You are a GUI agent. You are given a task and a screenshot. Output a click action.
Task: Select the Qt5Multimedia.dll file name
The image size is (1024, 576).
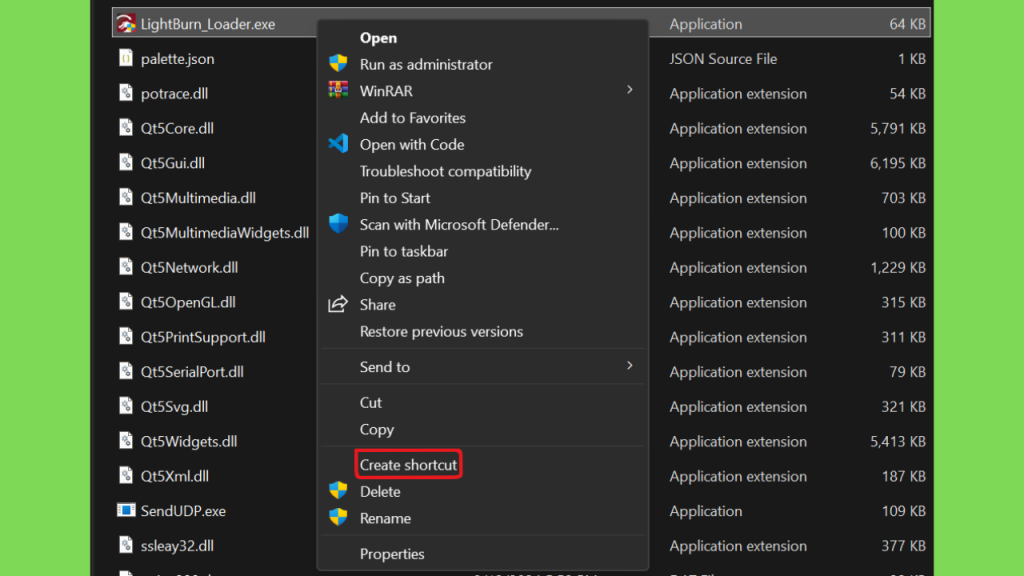(198, 198)
